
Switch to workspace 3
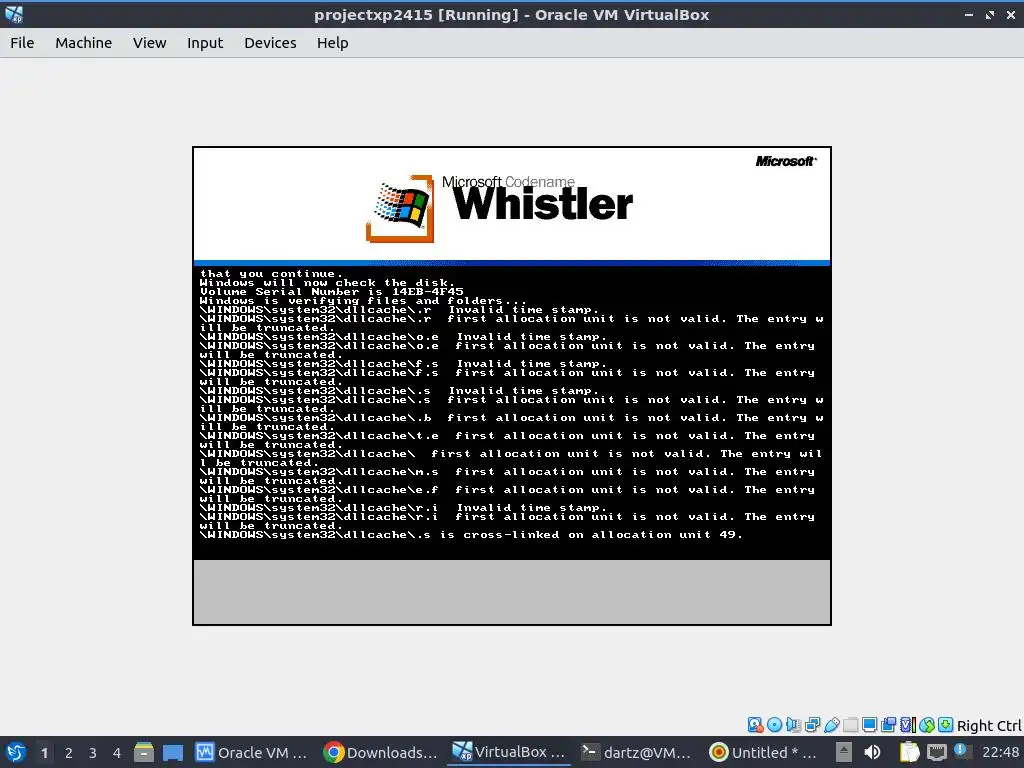coord(93,753)
